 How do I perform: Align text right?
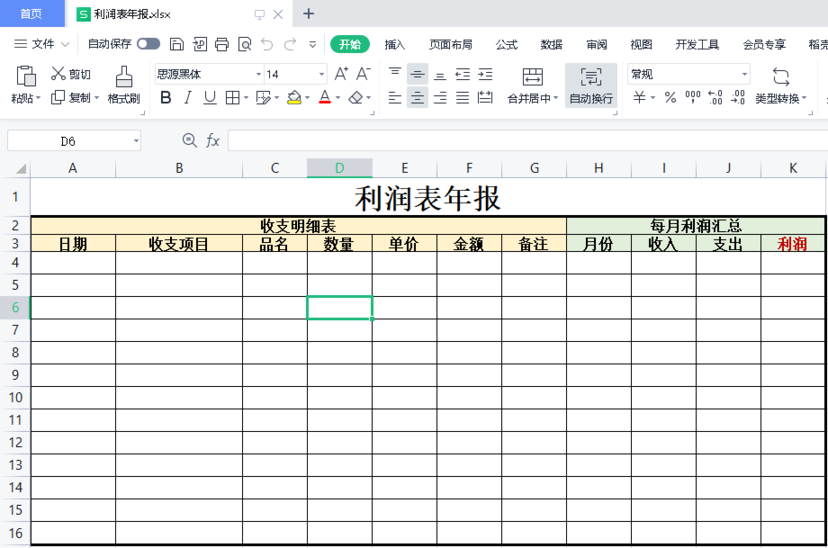pyautogui.click(x=440, y=98)
